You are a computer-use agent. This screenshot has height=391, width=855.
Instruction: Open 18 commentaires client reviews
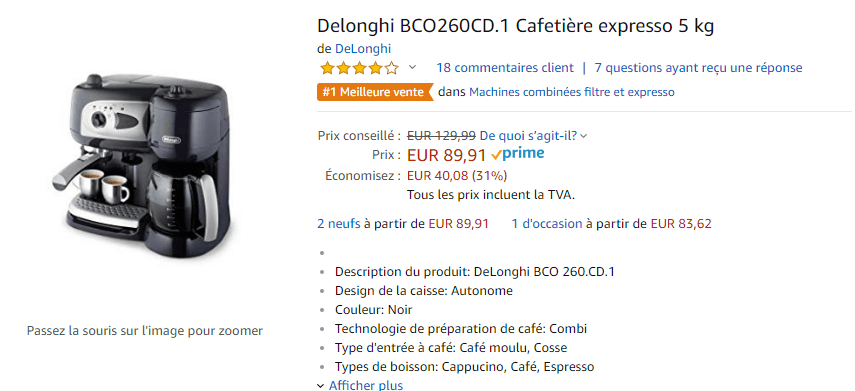(505, 68)
